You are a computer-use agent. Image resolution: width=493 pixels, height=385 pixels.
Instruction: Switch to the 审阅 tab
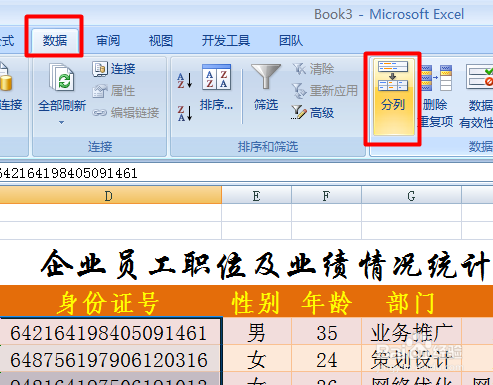coord(108,41)
